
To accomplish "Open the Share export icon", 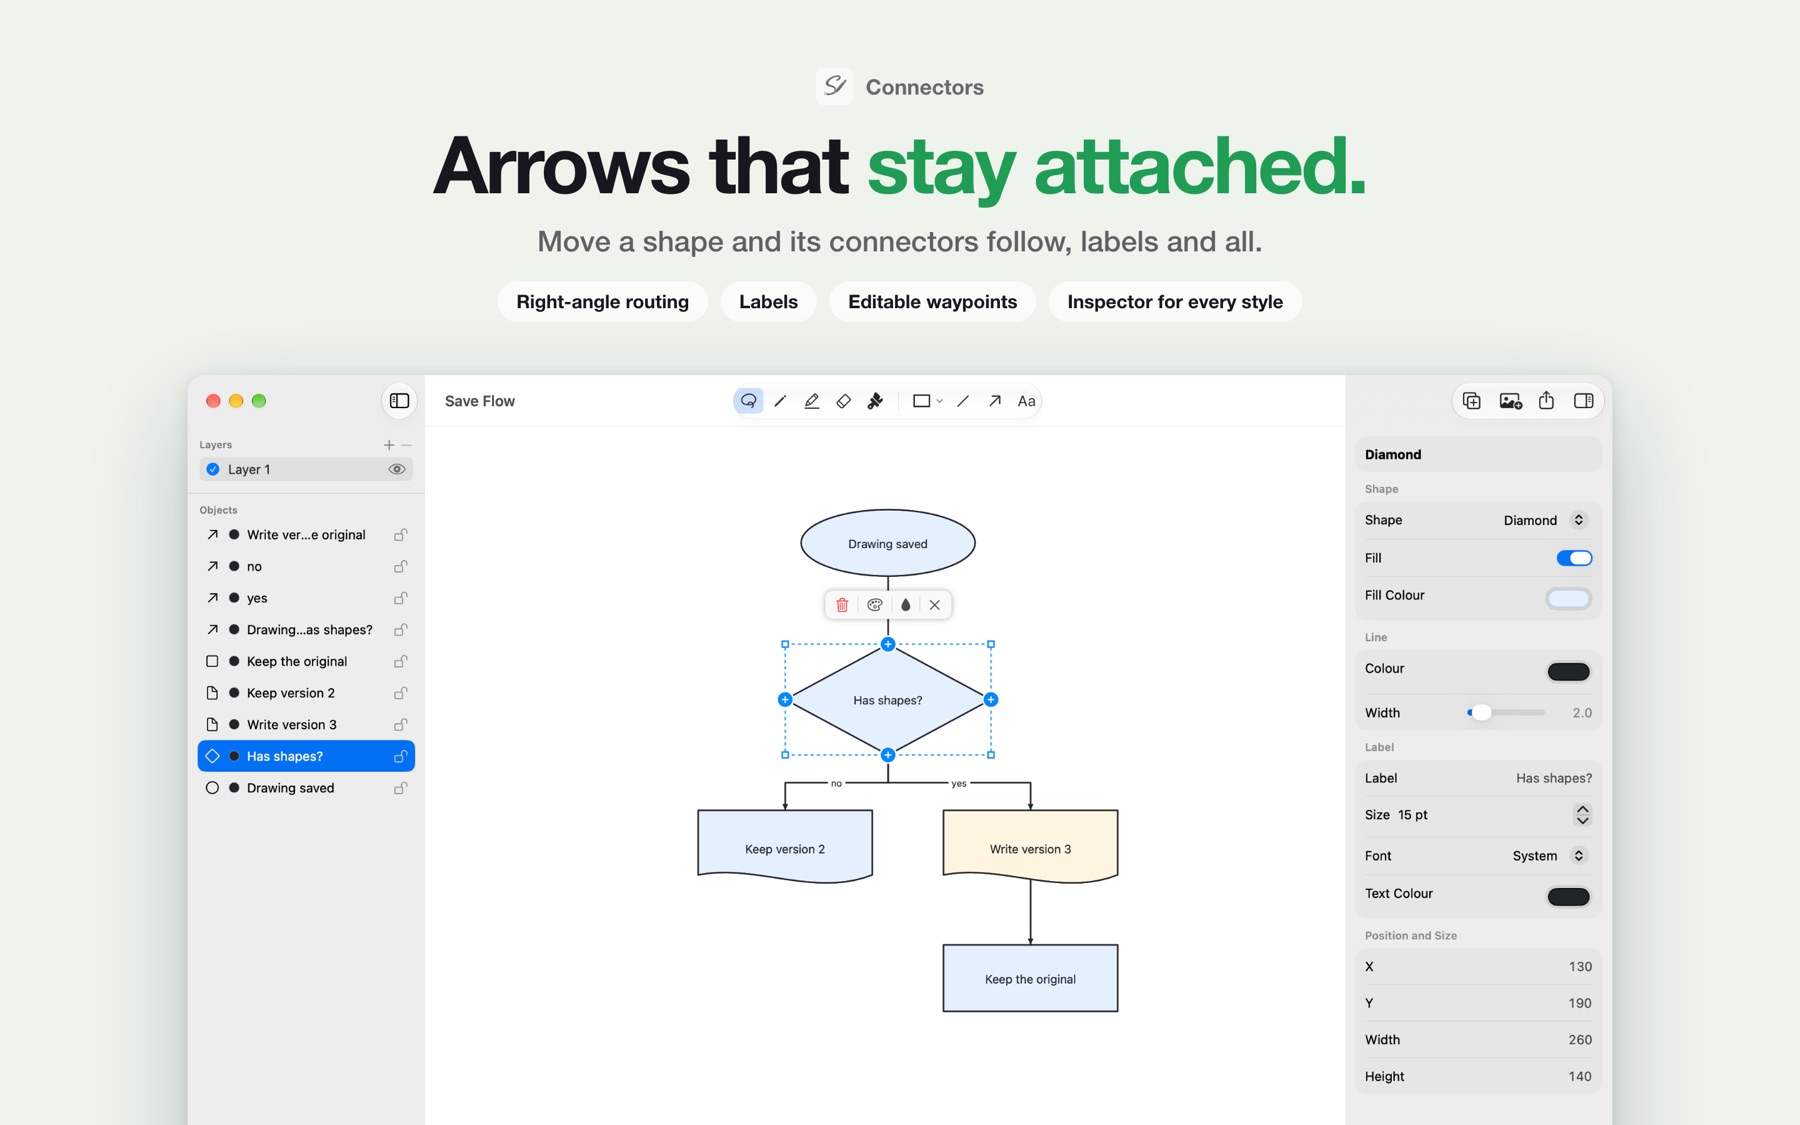I will point(1547,401).
